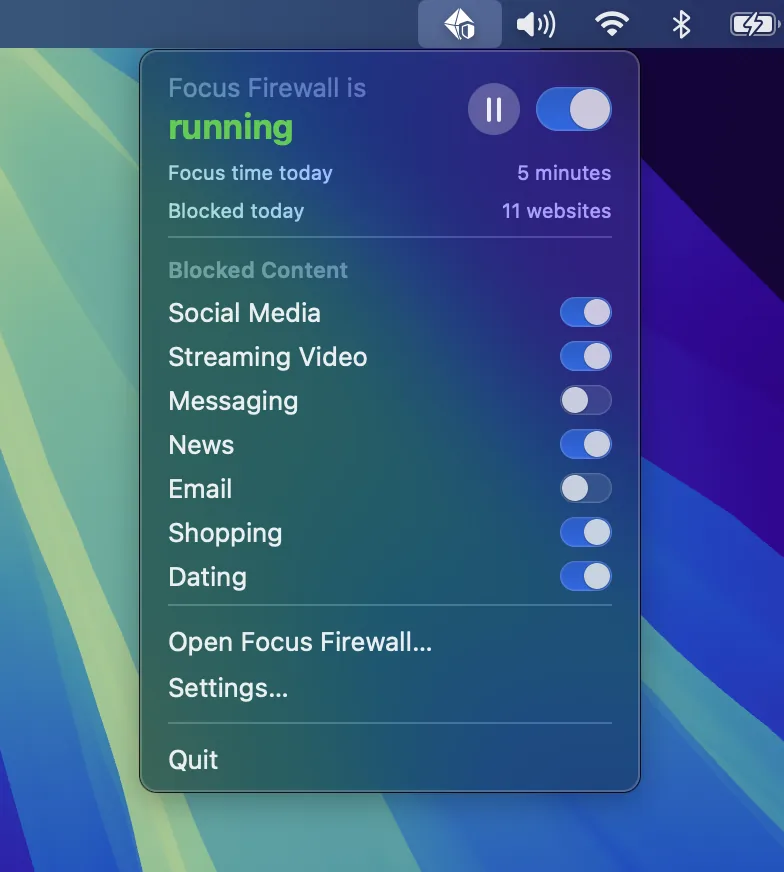Click the "5 minutes" focus time value
Image resolution: width=784 pixels, height=872 pixels.
(564, 173)
